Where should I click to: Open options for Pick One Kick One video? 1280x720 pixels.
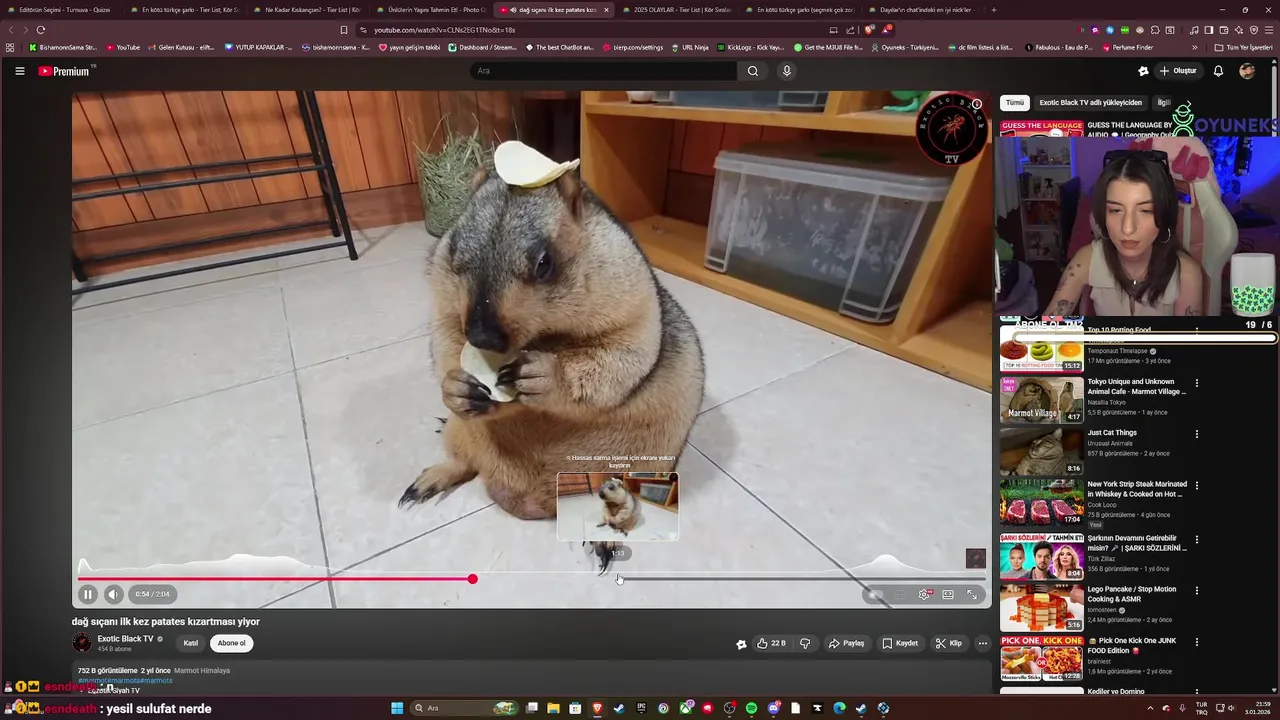(x=1196, y=642)
